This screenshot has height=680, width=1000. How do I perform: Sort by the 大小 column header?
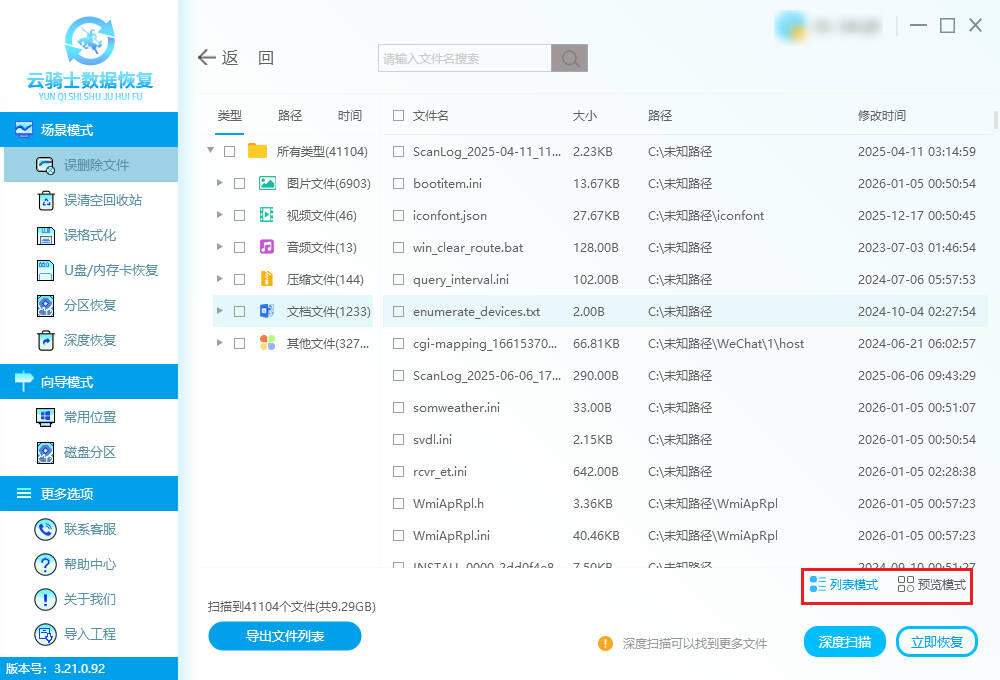tap(584, 115)
